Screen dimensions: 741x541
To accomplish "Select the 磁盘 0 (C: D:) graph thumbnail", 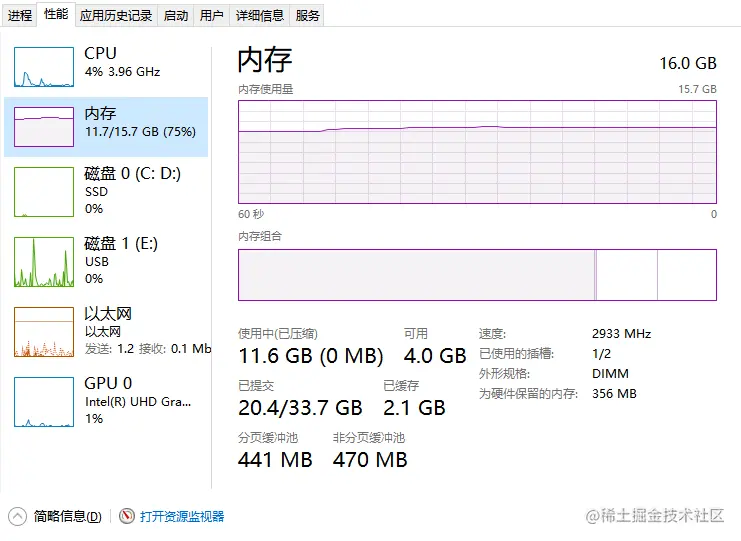I will [44, 191].
